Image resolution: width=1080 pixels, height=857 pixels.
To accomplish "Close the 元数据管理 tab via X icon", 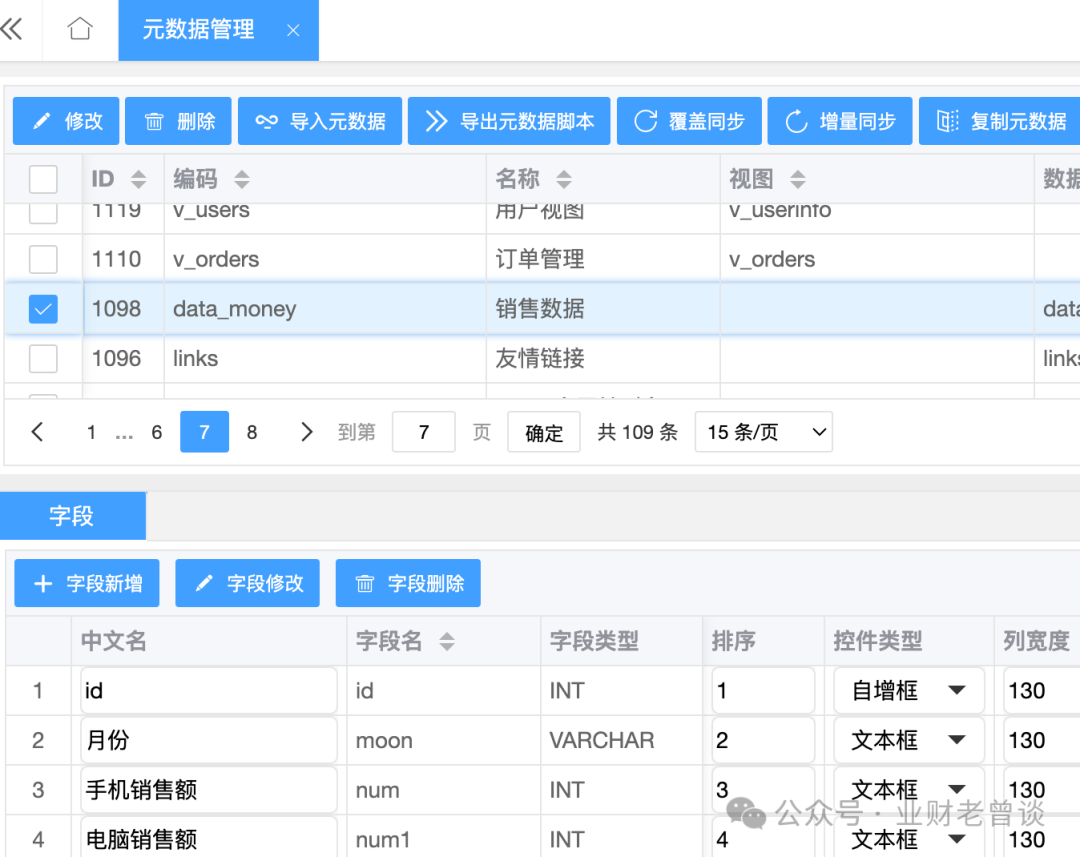I will pyautogui.click(x=293, y=31).
